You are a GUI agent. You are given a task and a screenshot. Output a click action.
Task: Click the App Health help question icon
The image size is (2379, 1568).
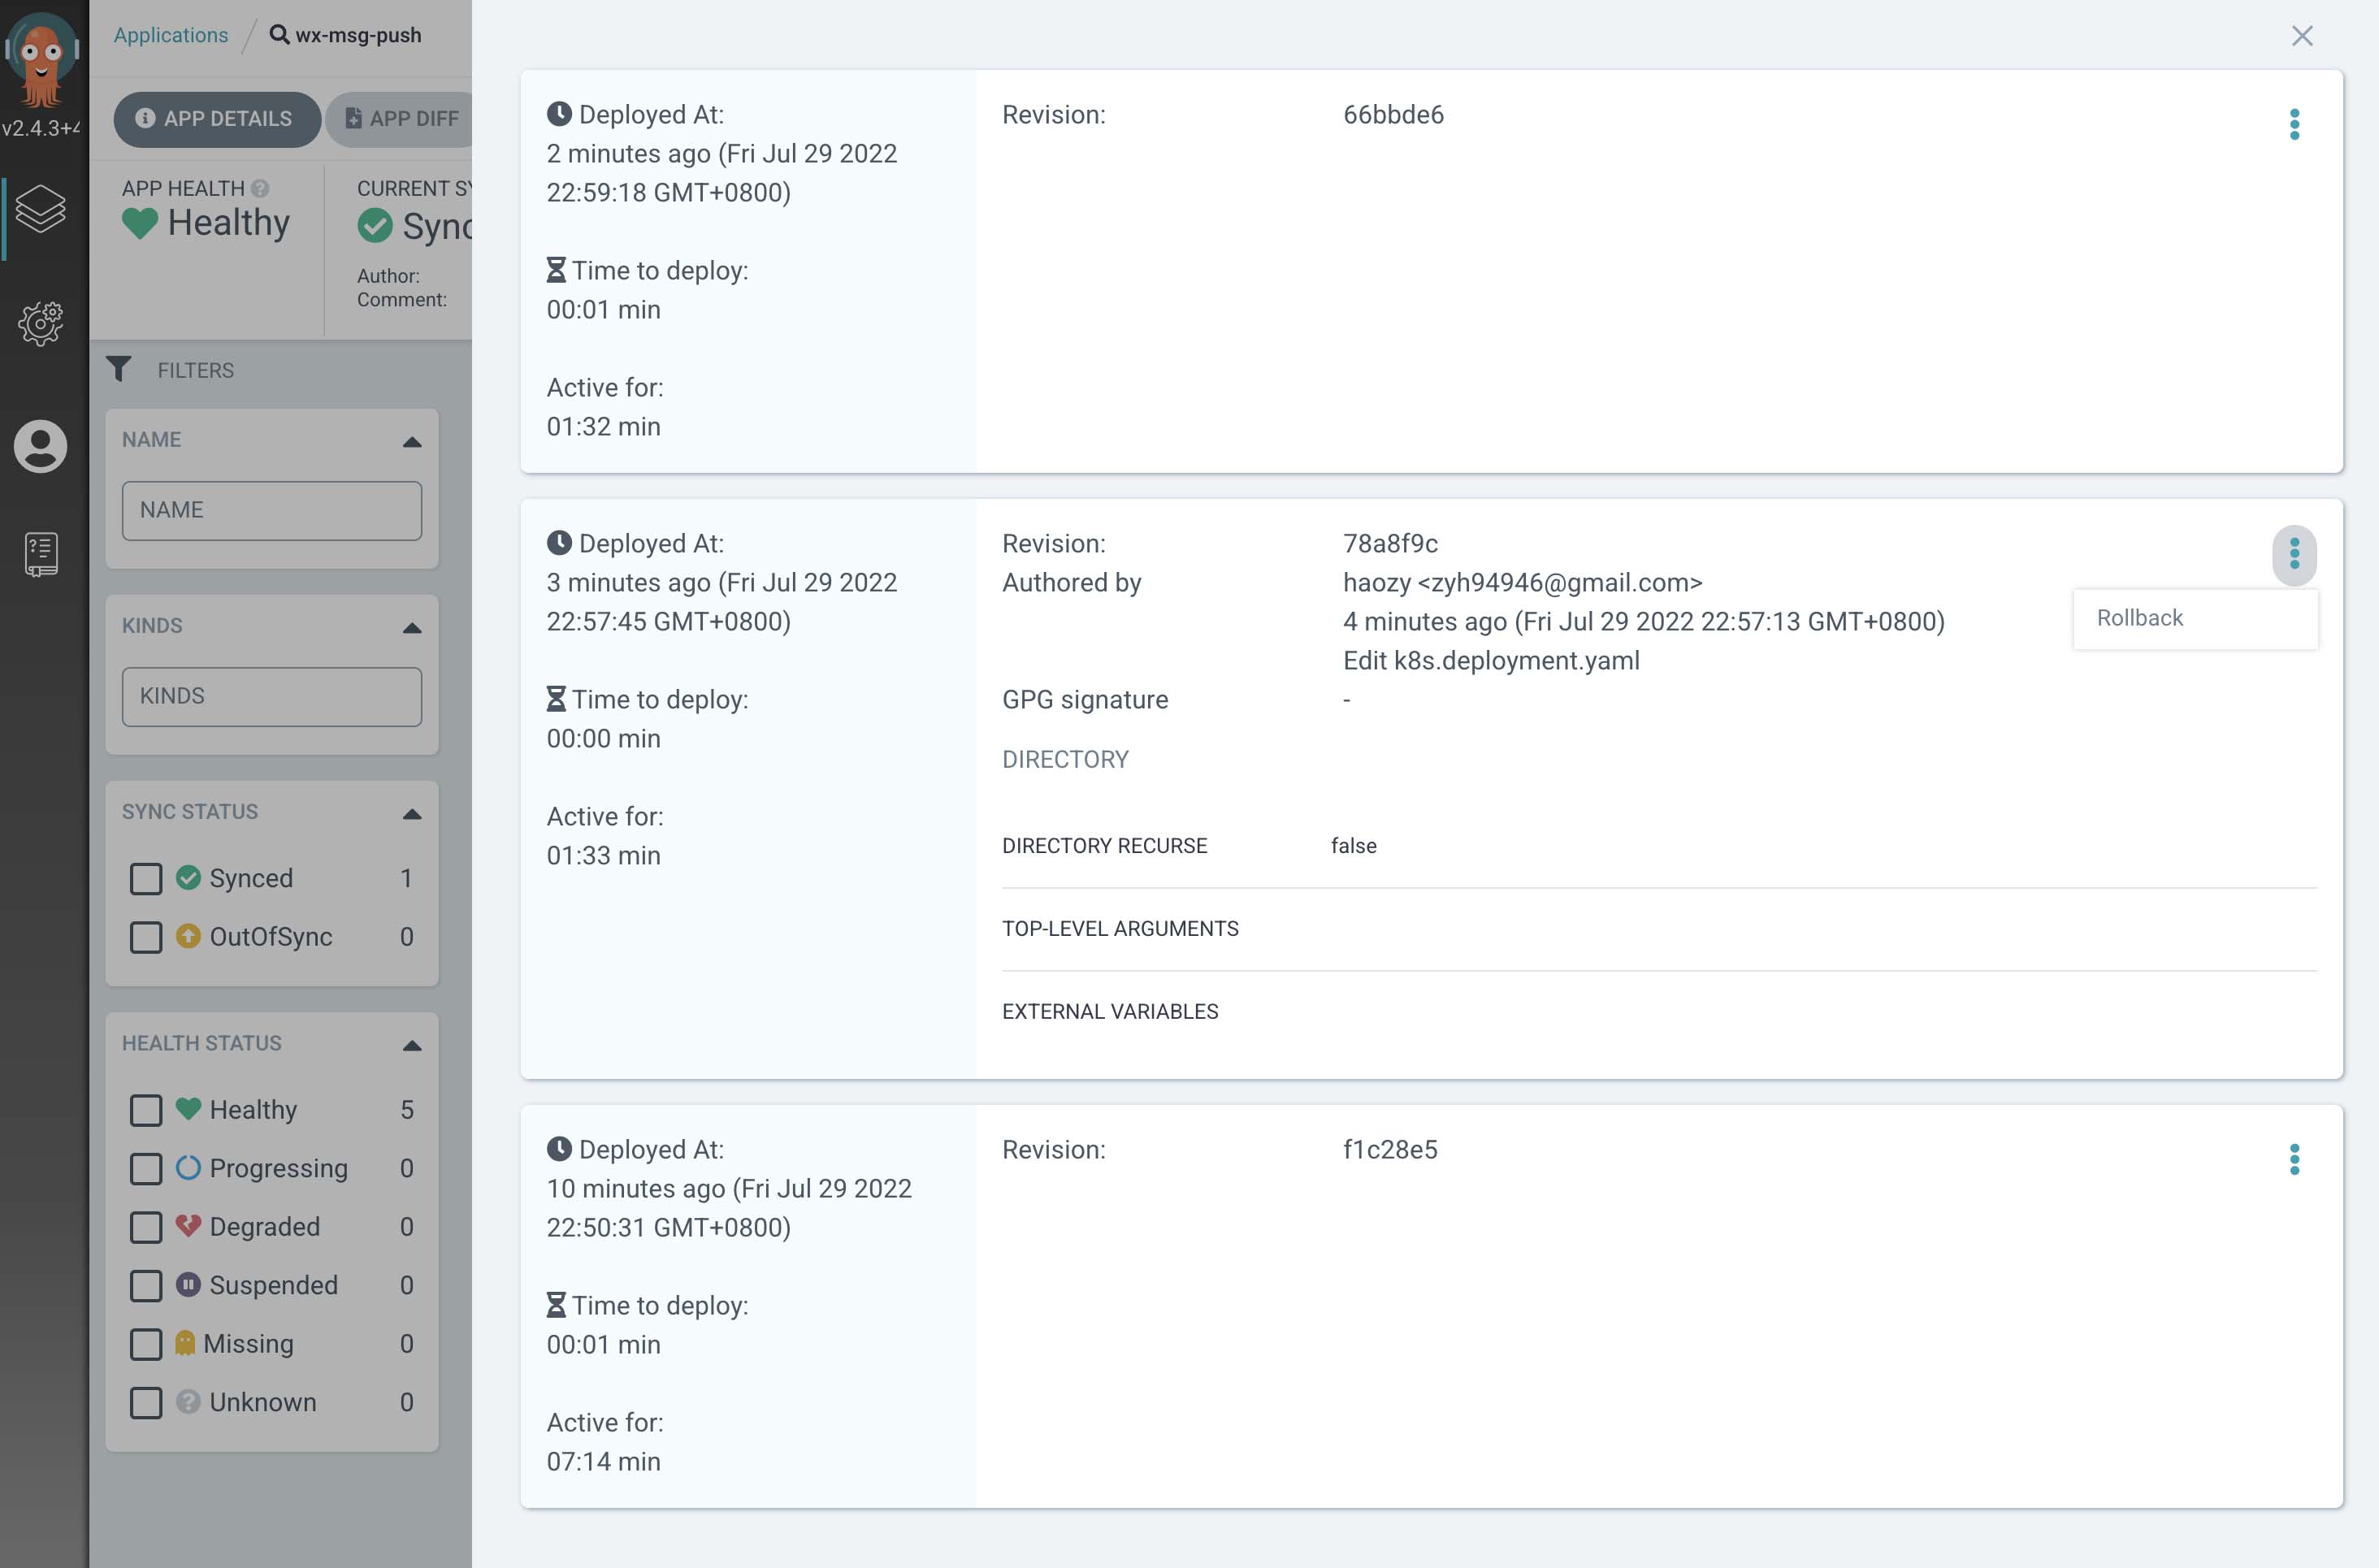260,188
